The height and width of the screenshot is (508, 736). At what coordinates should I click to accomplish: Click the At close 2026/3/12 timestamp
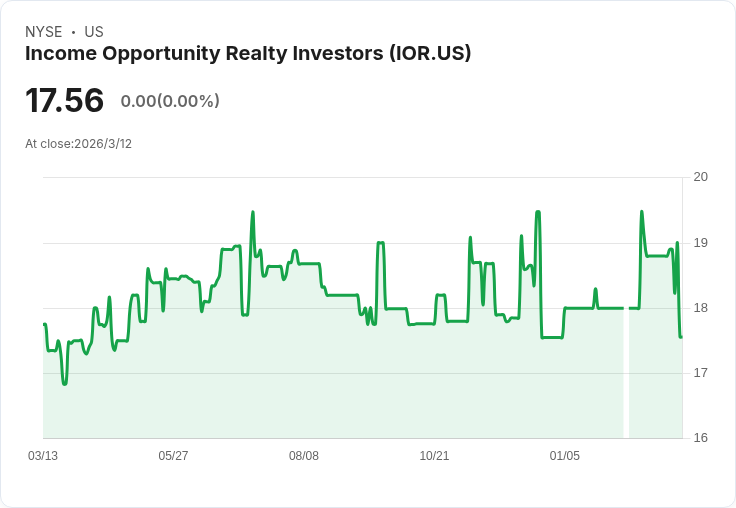point(78,144)
